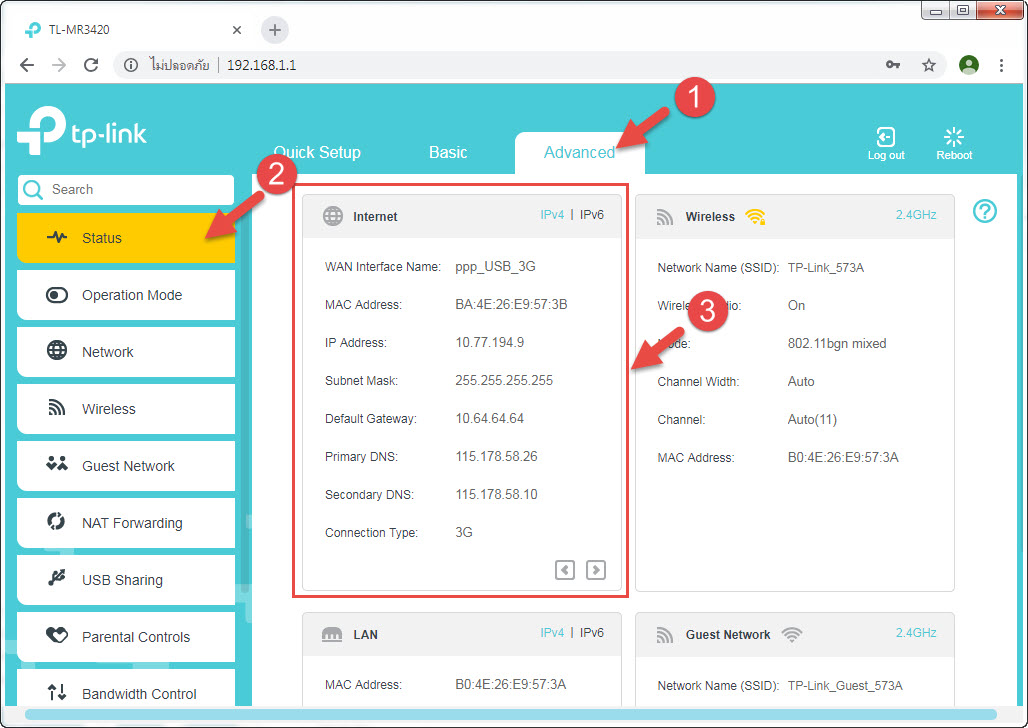Open Guest Network in the sidebar

click(126, 466)
